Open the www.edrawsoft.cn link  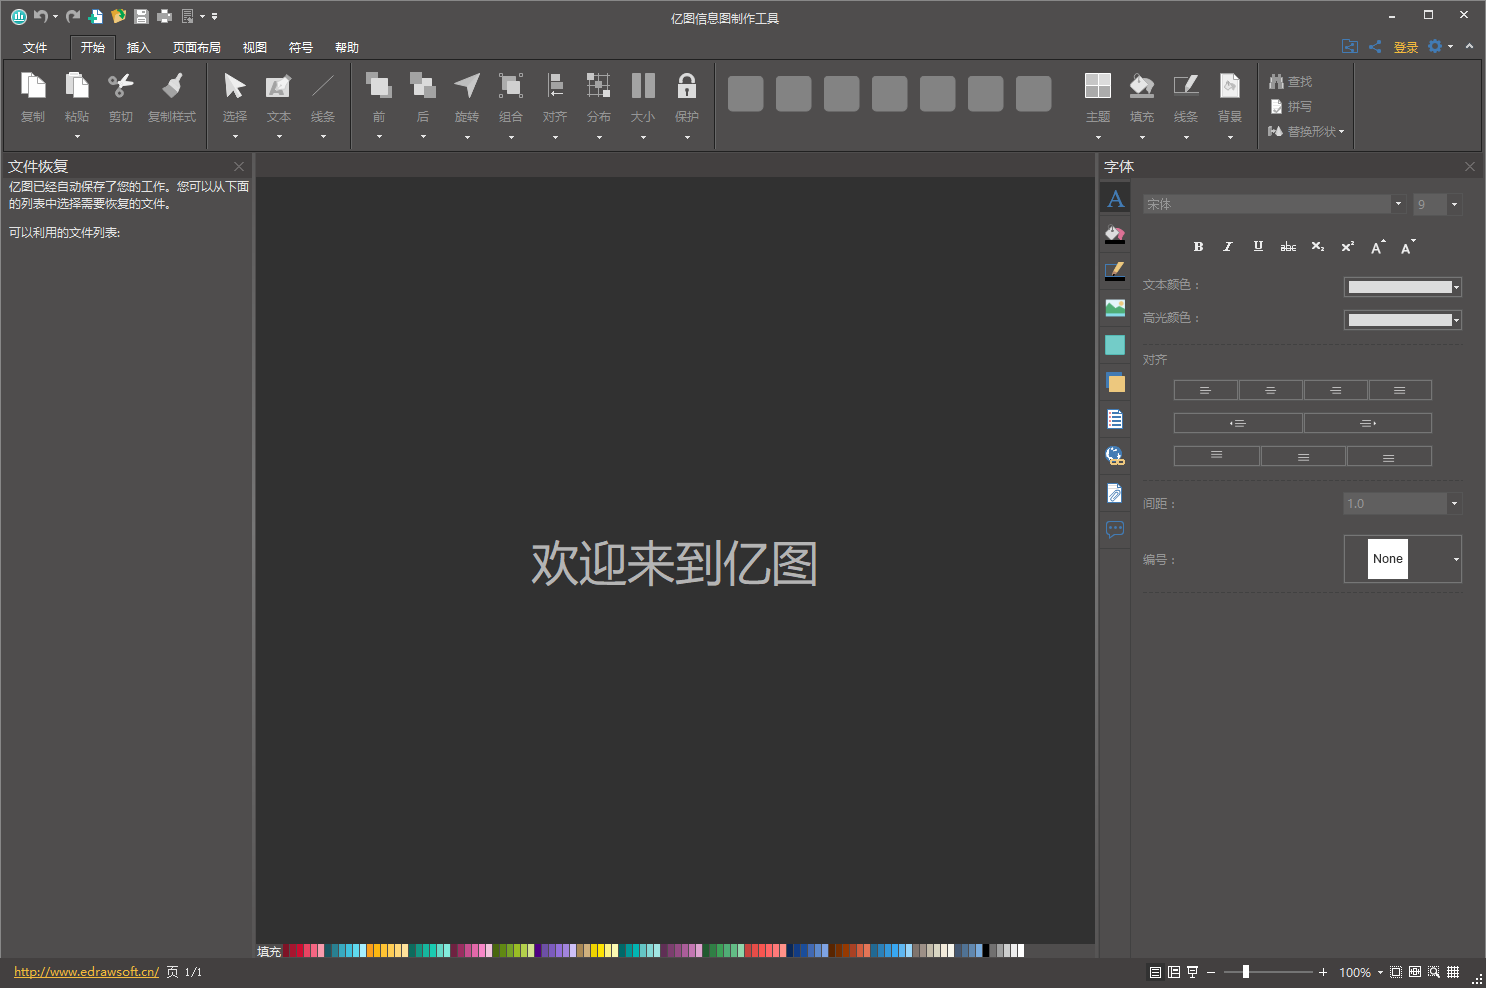click(86, 972)
